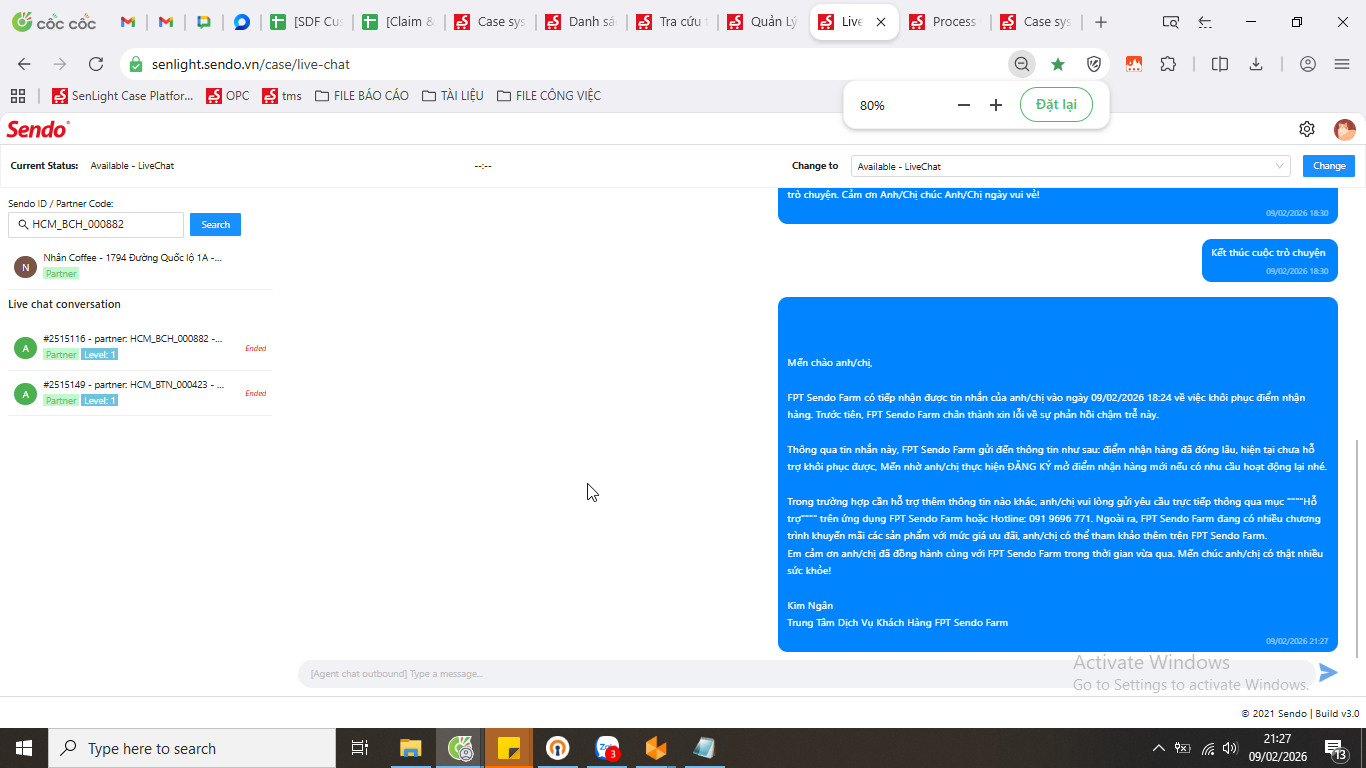1366x768 pixels.
Task: Open the FILE CÔNG VIỆC bookmark folder
Action: coord(549,96)
